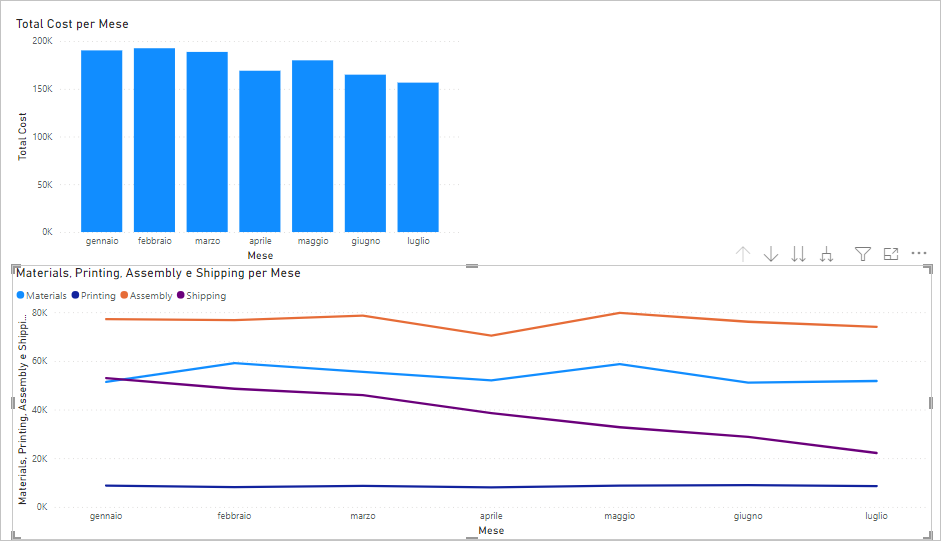Select Printing legend color marker
The height and width of the screenshot is (541, 941).
75,295
